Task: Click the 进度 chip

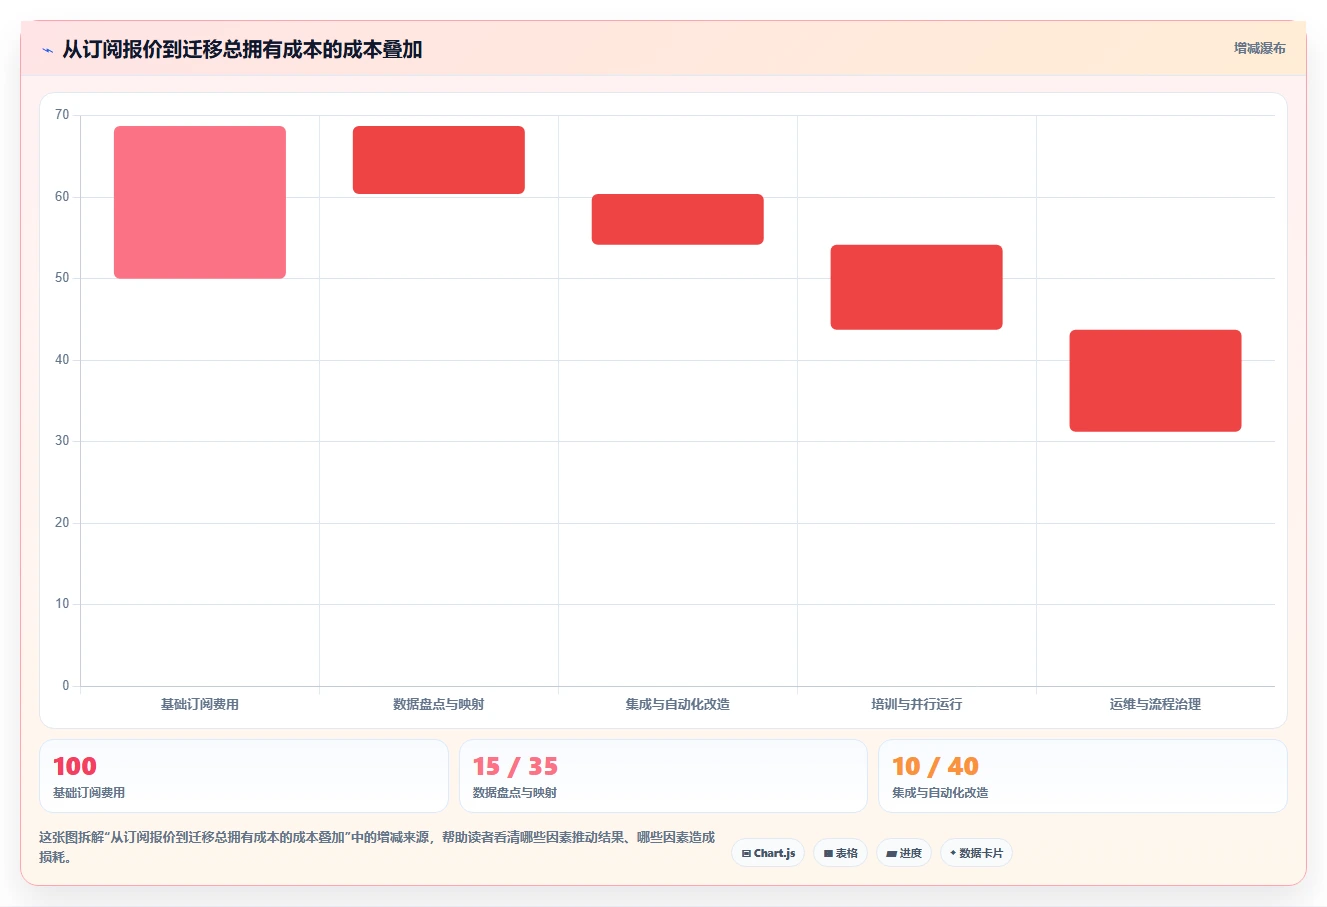Action: 904,853
